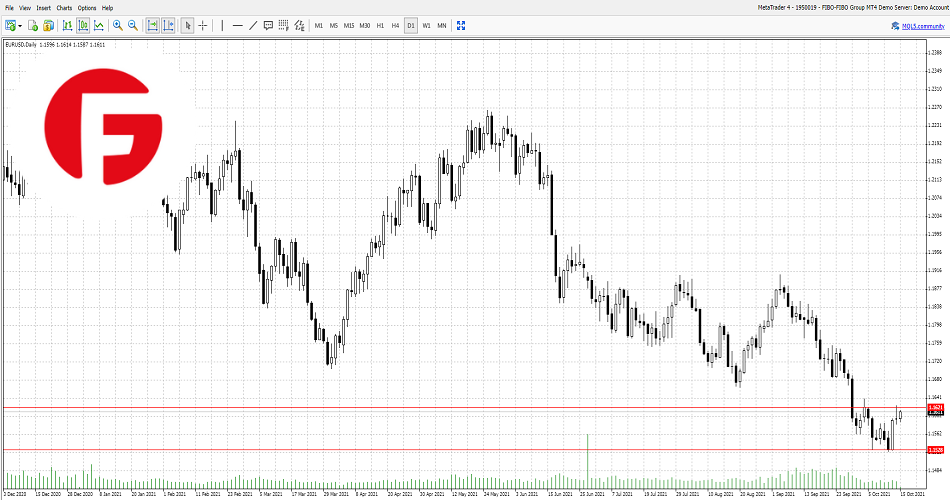
Task: Switch chart to bar chart mode
Action: (x=67, y=25)
